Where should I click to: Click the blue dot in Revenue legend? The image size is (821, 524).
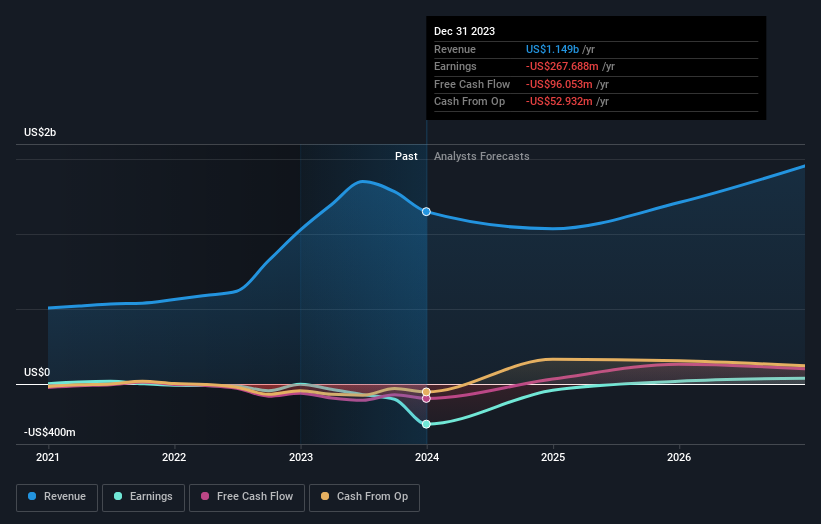pyautogui.click(x=32, y=496)
